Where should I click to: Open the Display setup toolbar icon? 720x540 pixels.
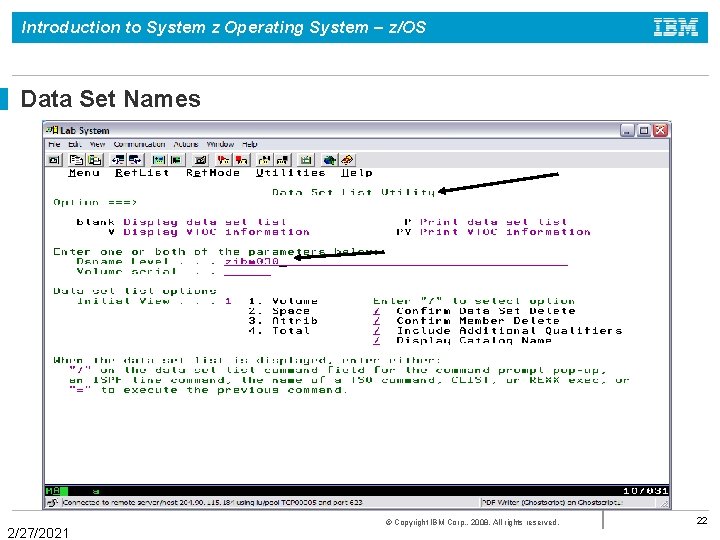click(159, 160)
